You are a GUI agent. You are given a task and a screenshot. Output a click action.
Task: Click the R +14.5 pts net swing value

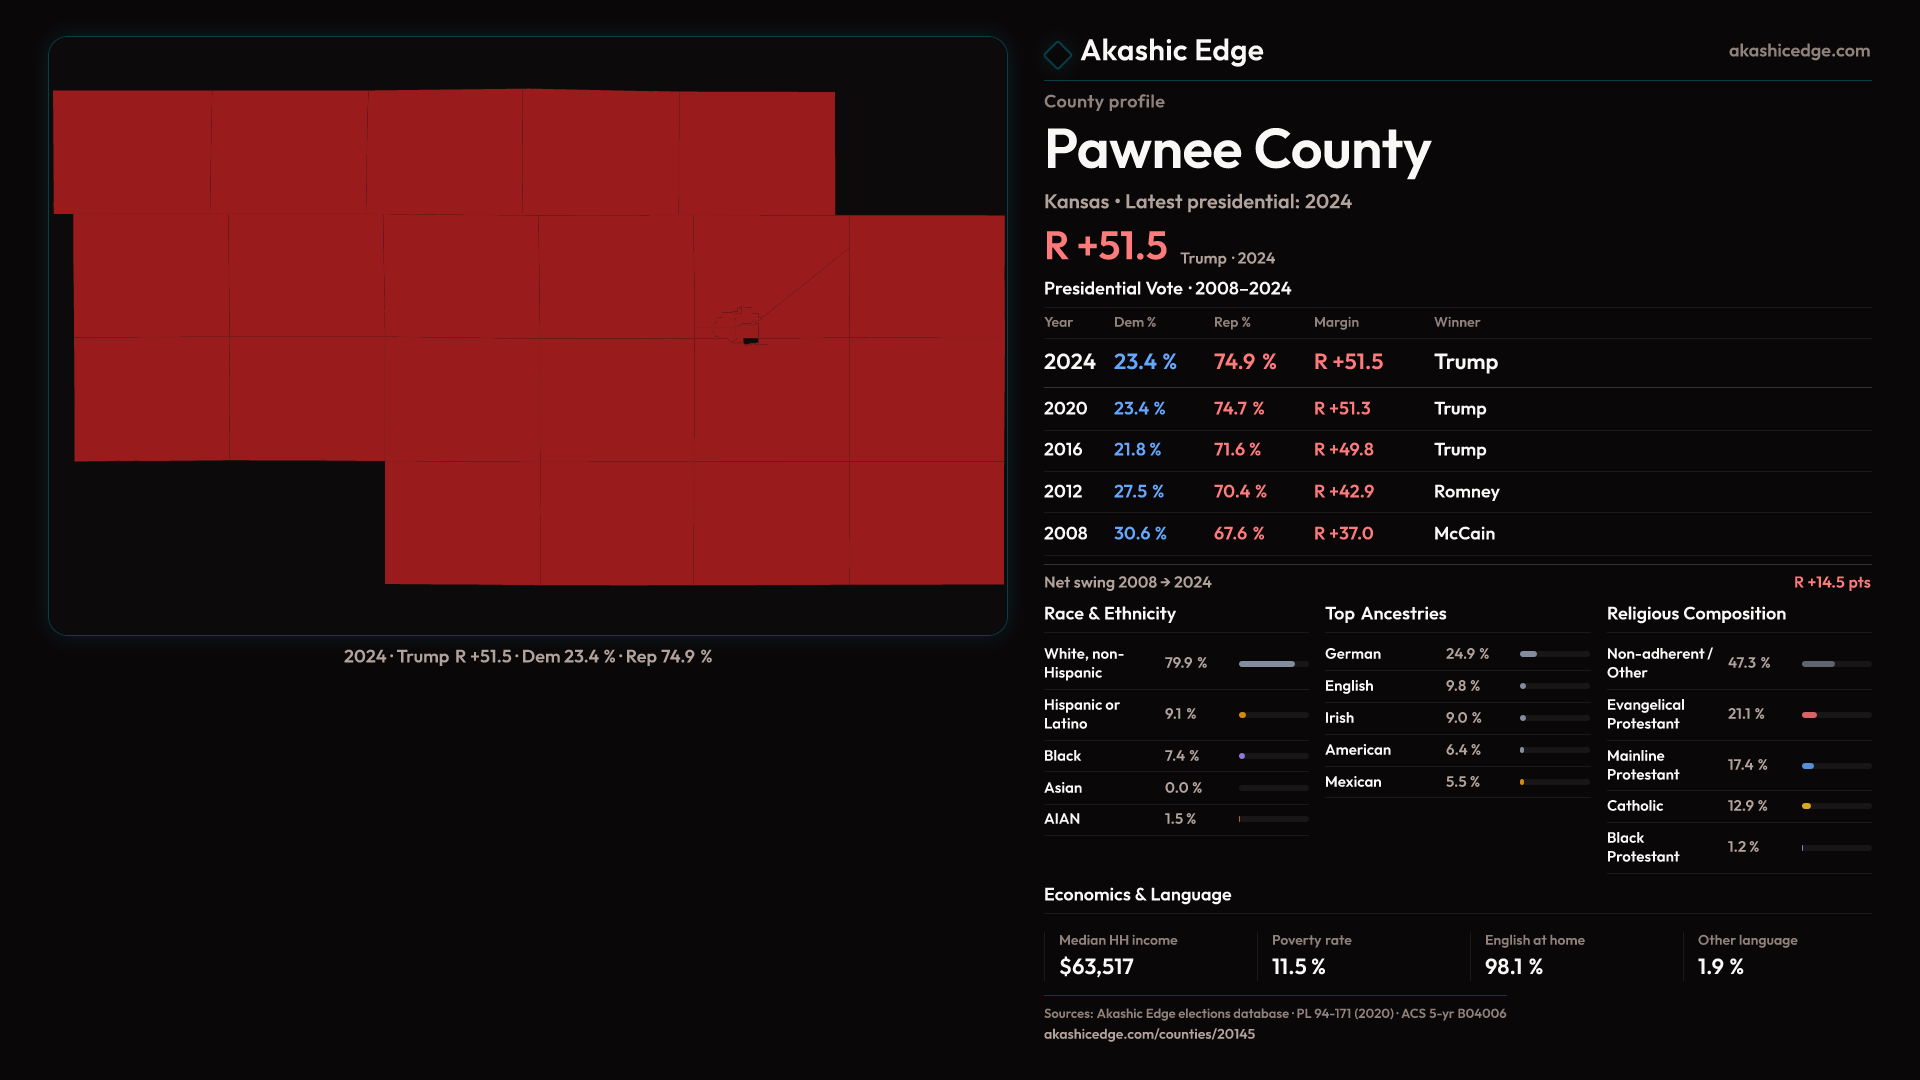click(x=1831, y=583)
